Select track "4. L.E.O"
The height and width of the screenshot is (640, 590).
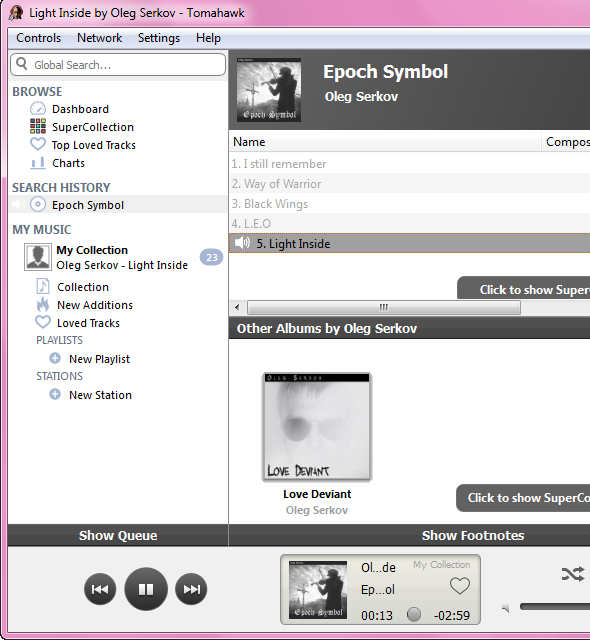(x=410, y=224)
